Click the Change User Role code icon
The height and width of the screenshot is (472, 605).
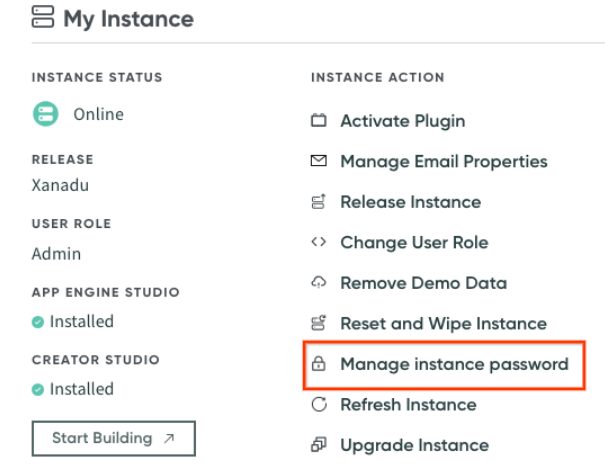319,242
